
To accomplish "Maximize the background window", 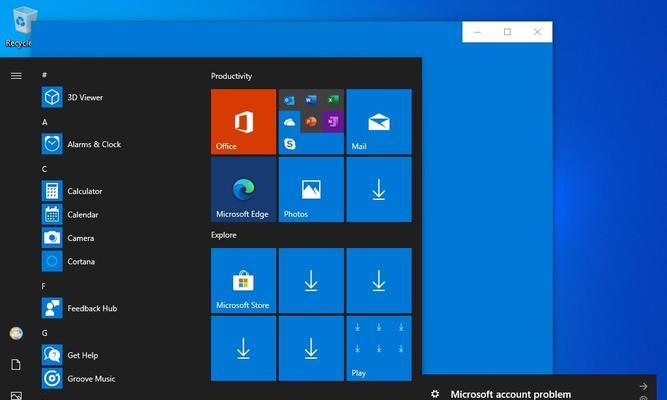I will 507,32.
